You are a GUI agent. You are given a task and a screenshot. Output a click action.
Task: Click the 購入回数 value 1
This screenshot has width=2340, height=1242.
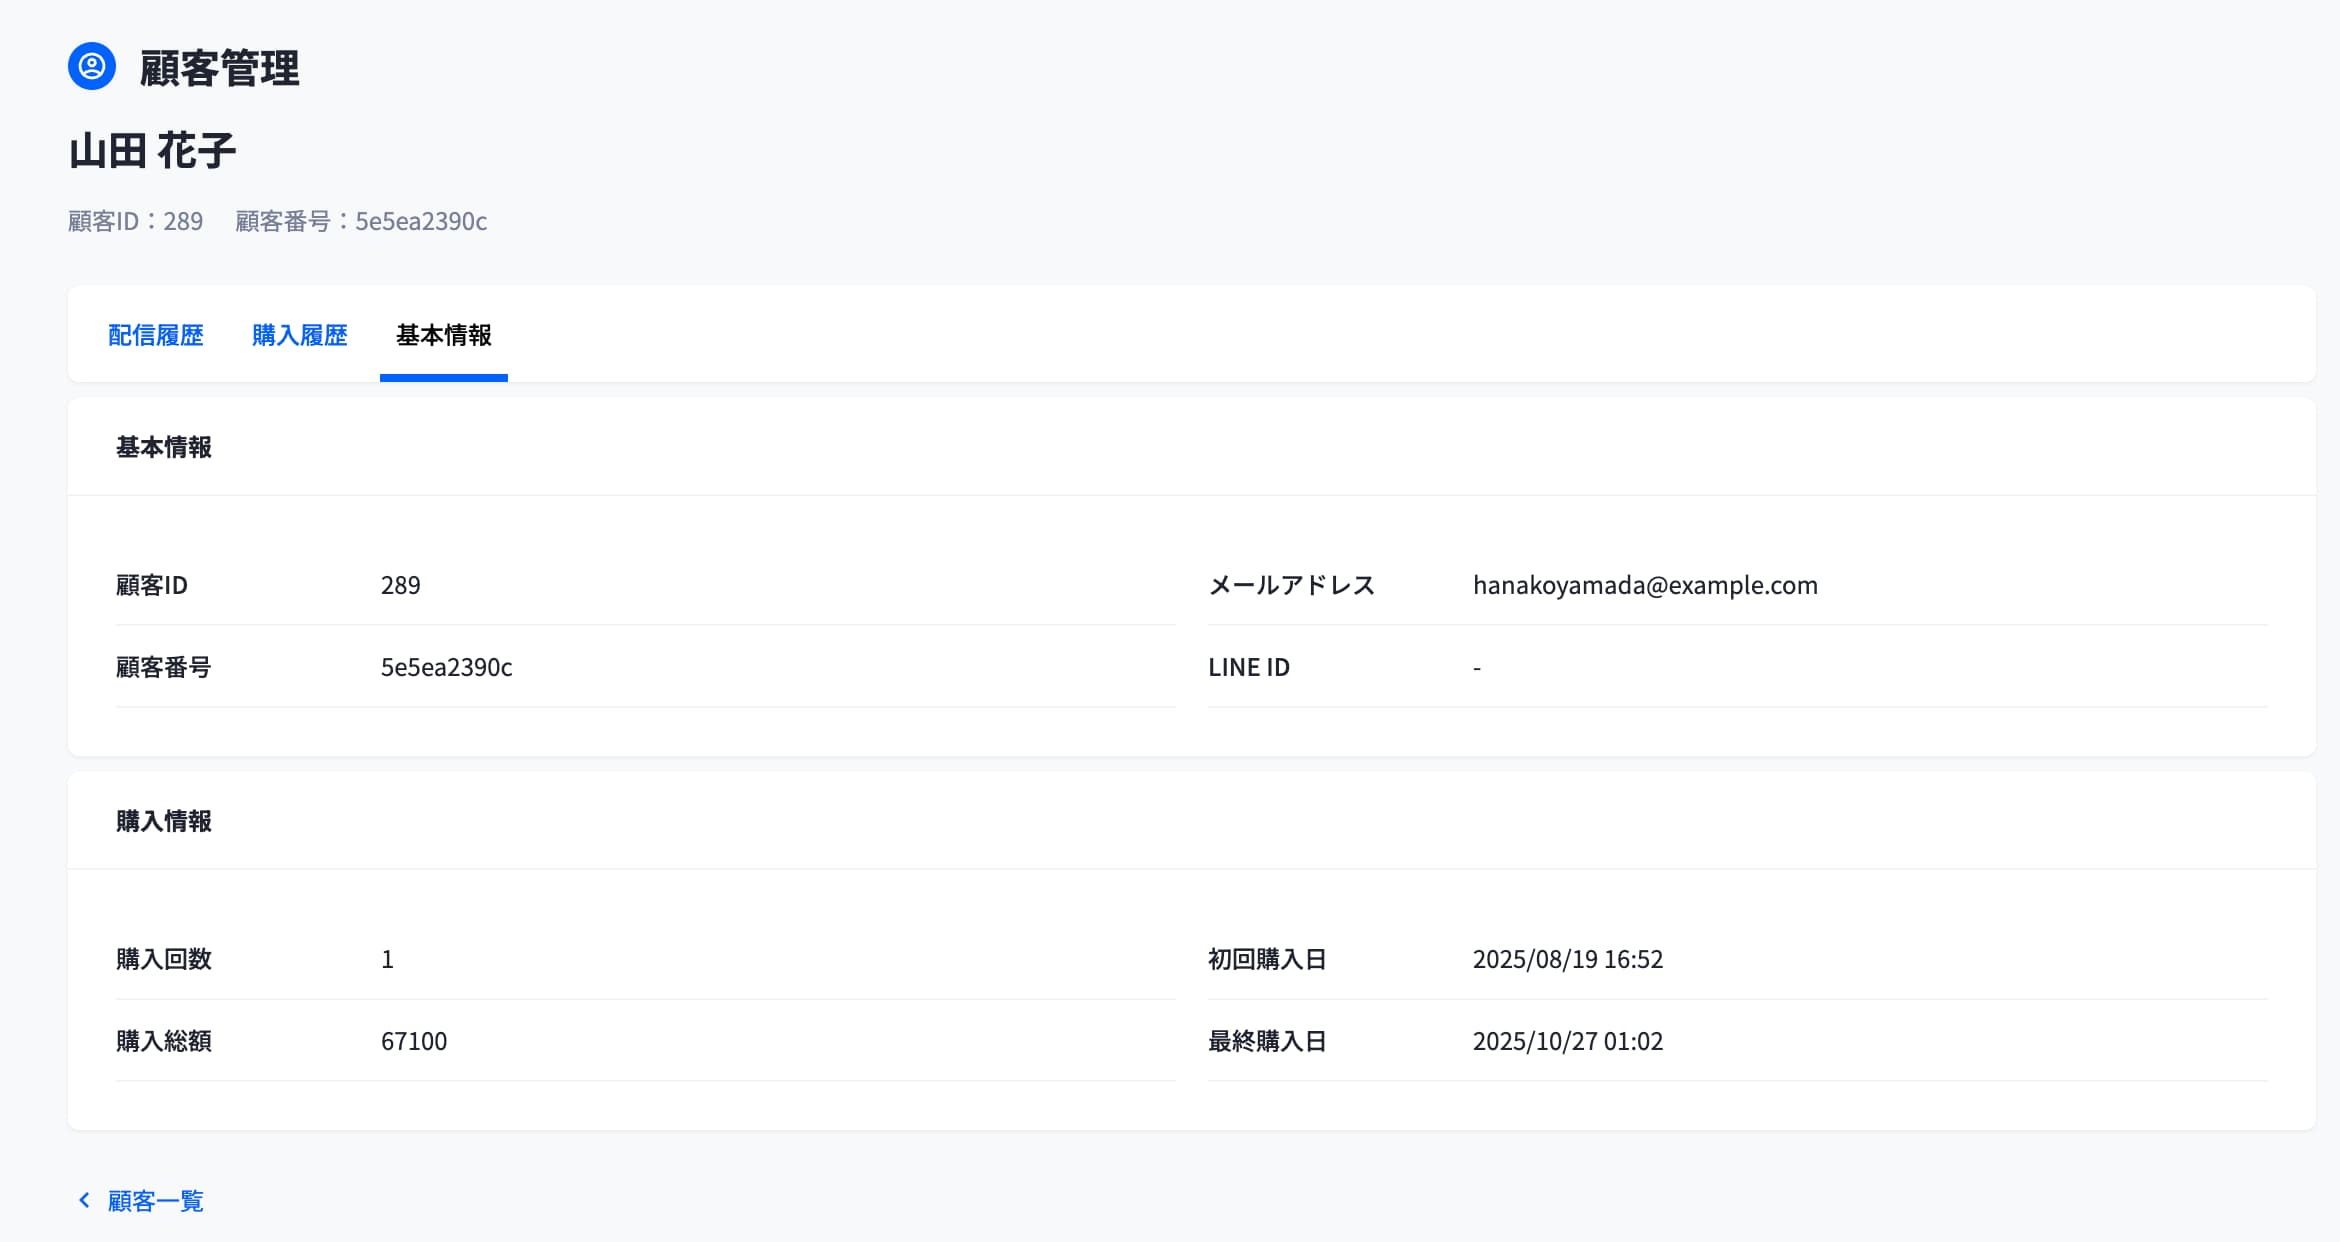tap(388, 959)
